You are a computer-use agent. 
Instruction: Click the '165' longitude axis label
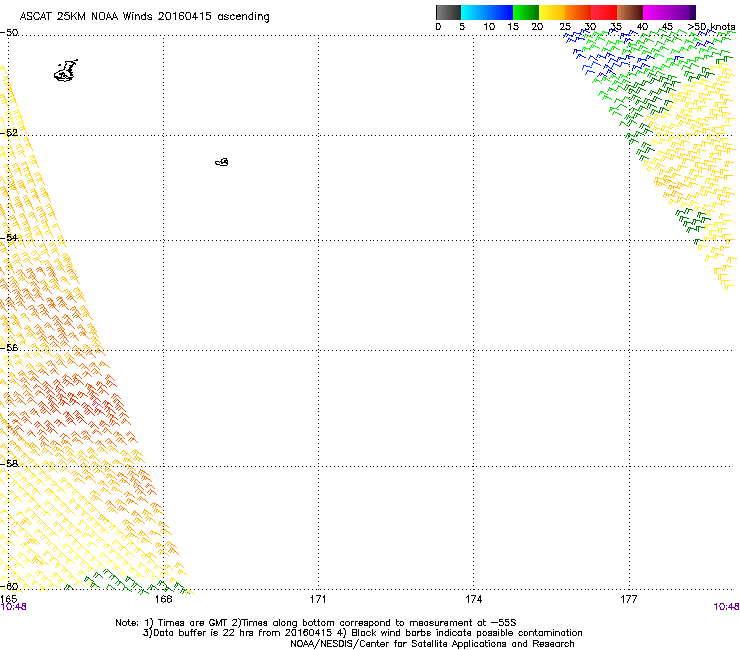pos(8,599)
